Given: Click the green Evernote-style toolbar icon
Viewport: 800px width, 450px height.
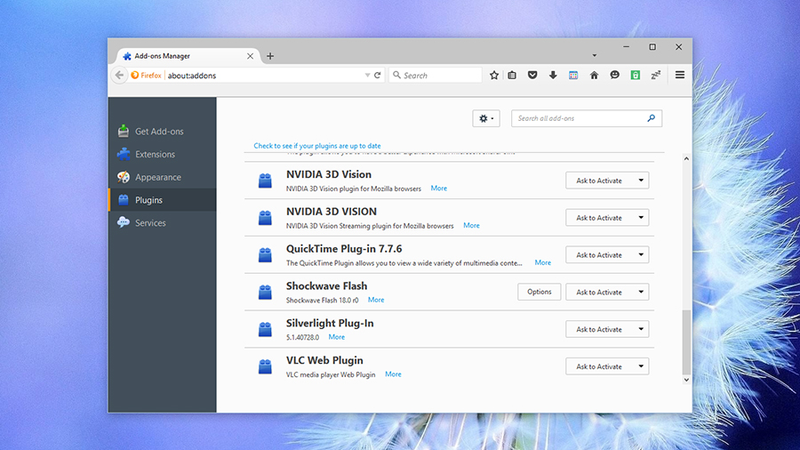Looking at the screenshot, I should 635,75.
